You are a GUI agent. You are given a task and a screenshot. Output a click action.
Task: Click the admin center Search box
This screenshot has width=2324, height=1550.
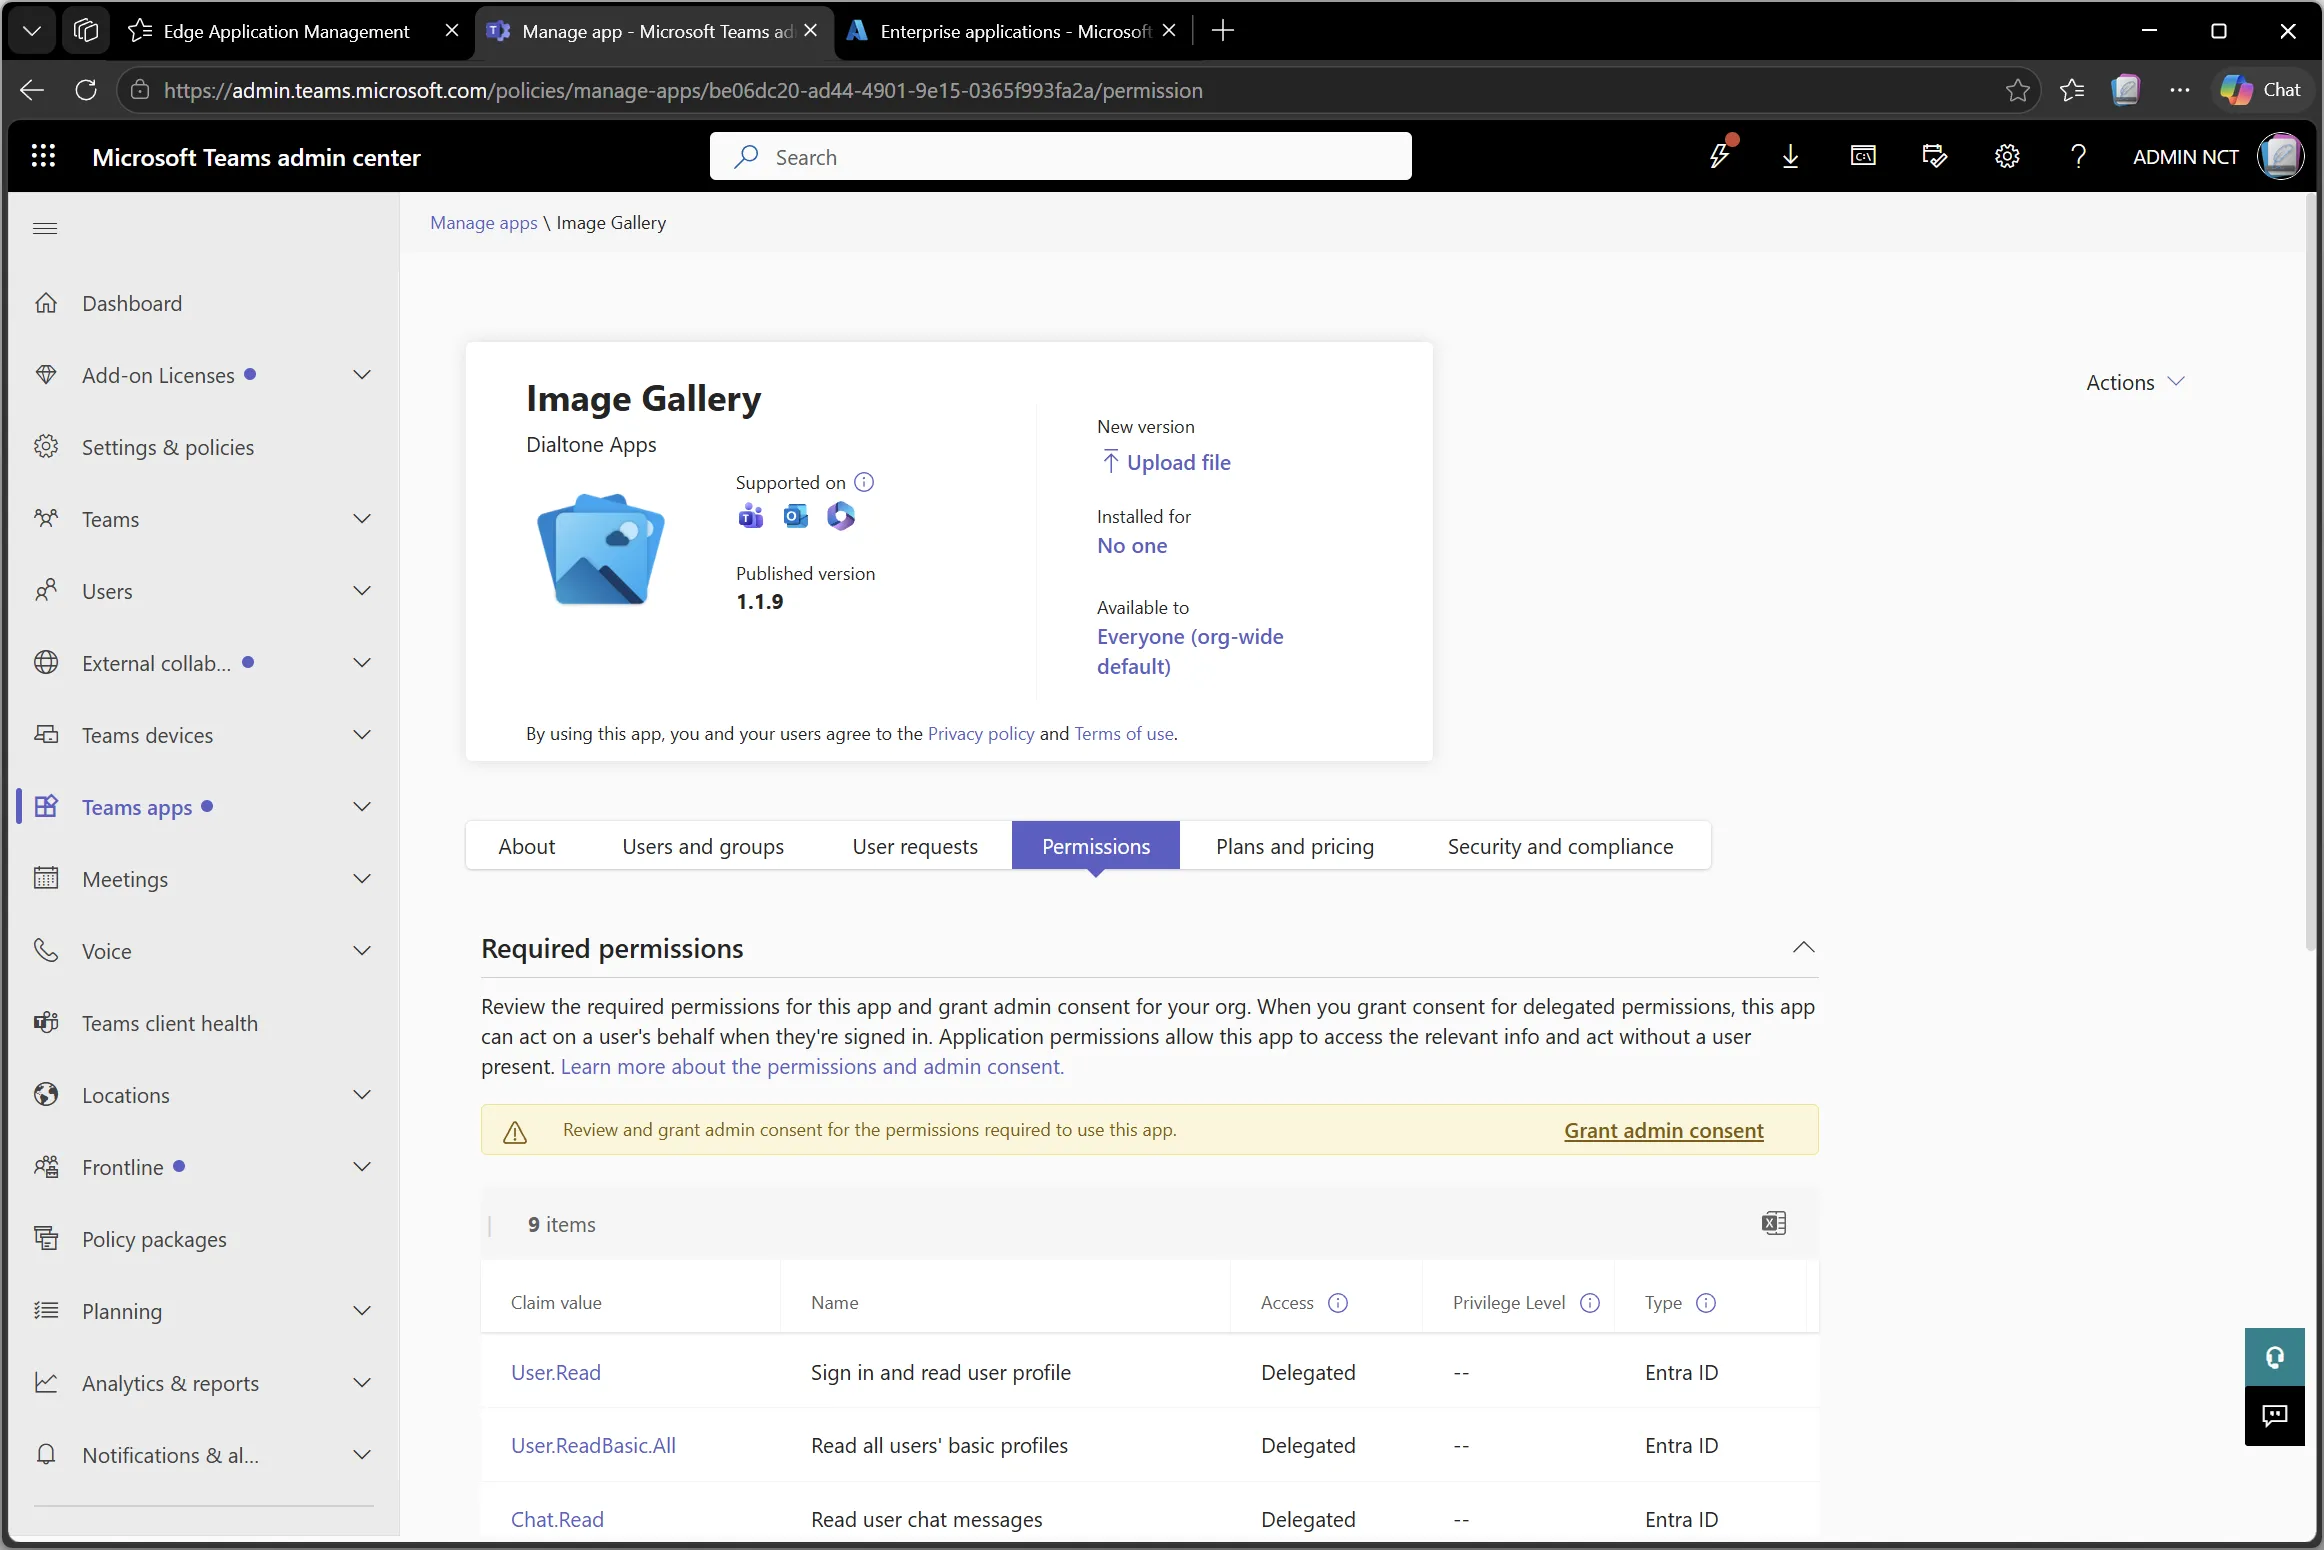pos(1061,156)
